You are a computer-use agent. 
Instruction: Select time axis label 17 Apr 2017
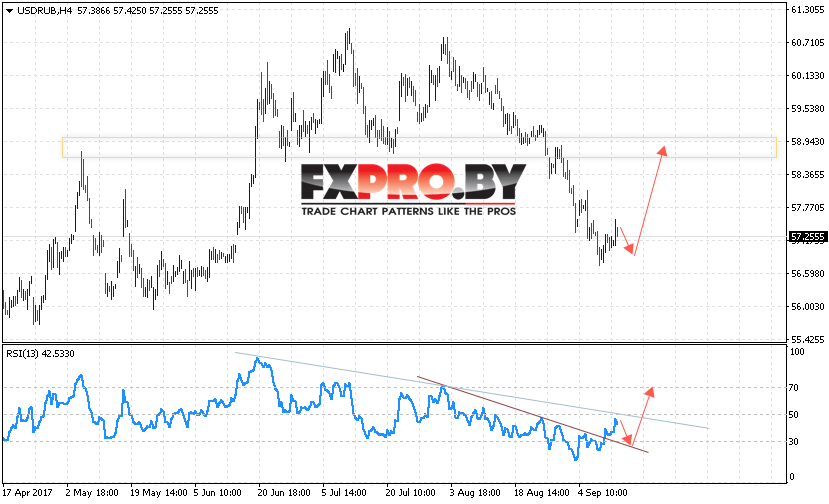tap(27, 493)
